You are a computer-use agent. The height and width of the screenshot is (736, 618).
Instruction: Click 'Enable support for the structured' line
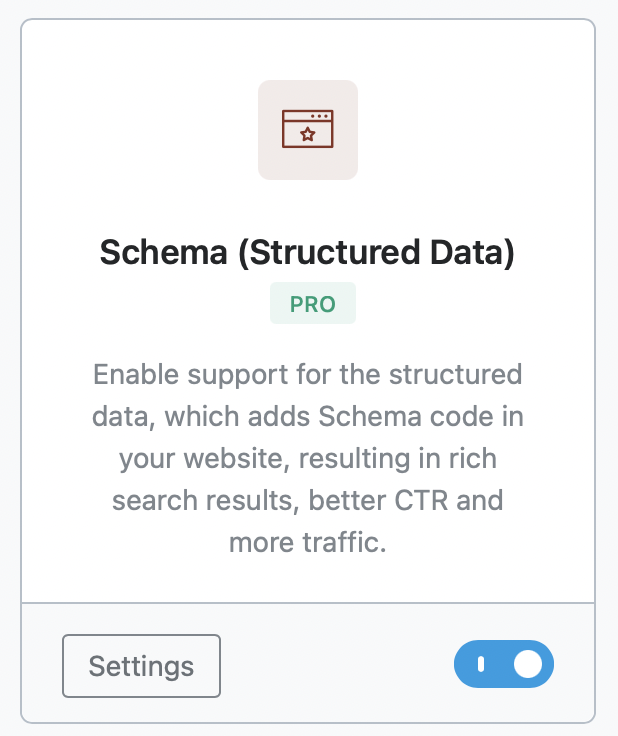[x=308, y=375]
